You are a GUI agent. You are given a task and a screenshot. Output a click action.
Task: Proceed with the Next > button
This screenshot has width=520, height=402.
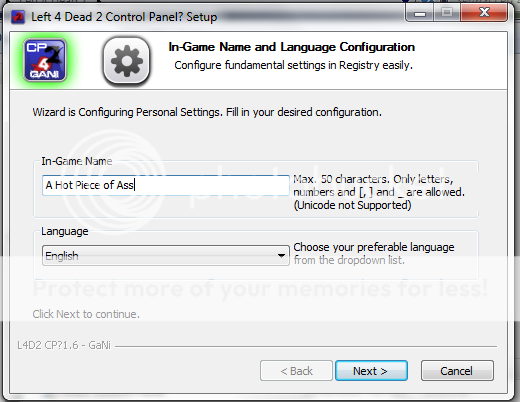(371, 371)
